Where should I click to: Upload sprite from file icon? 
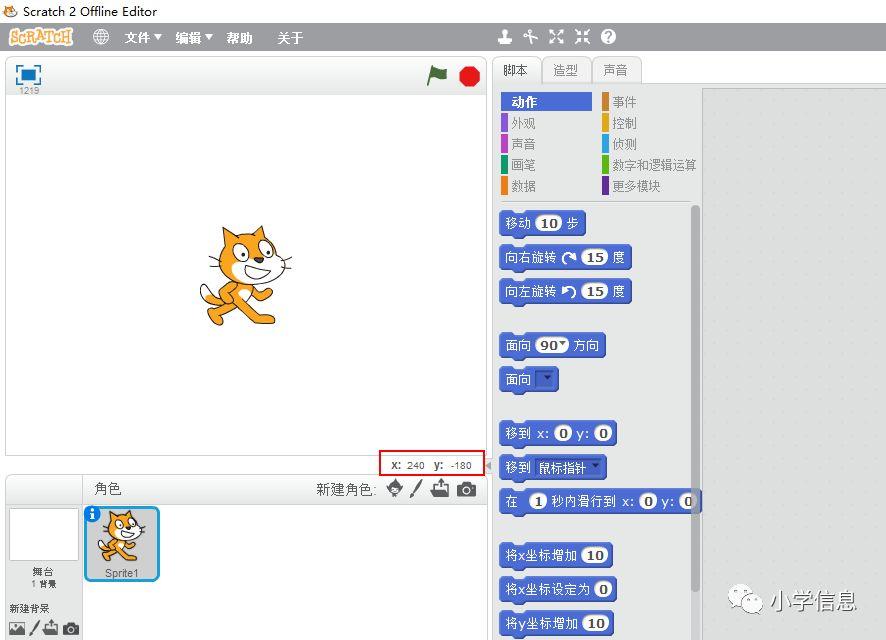click(x=440, y=488)
